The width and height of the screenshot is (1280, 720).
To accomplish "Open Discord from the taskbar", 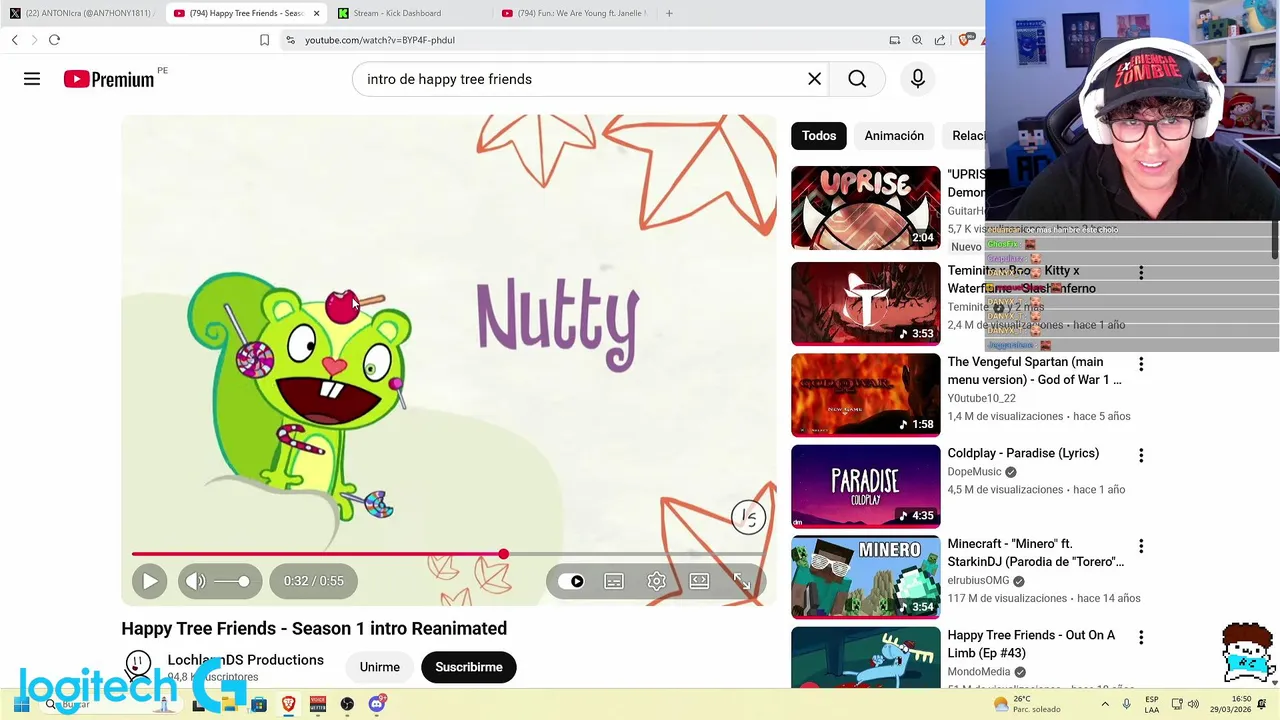I will pos(377,705).
